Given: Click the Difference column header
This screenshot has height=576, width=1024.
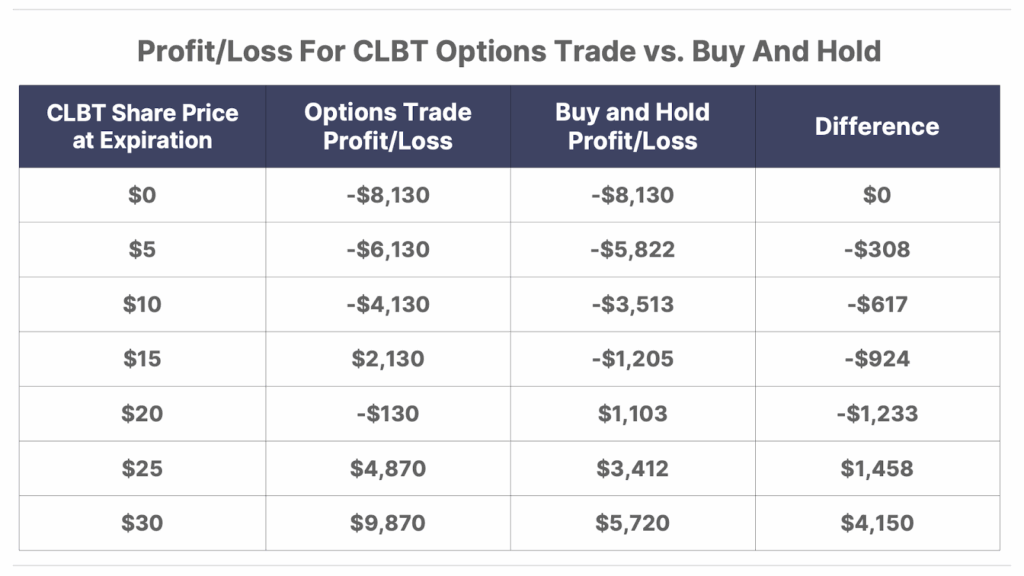Looking at the screenshot, I should tap(877, 127).
